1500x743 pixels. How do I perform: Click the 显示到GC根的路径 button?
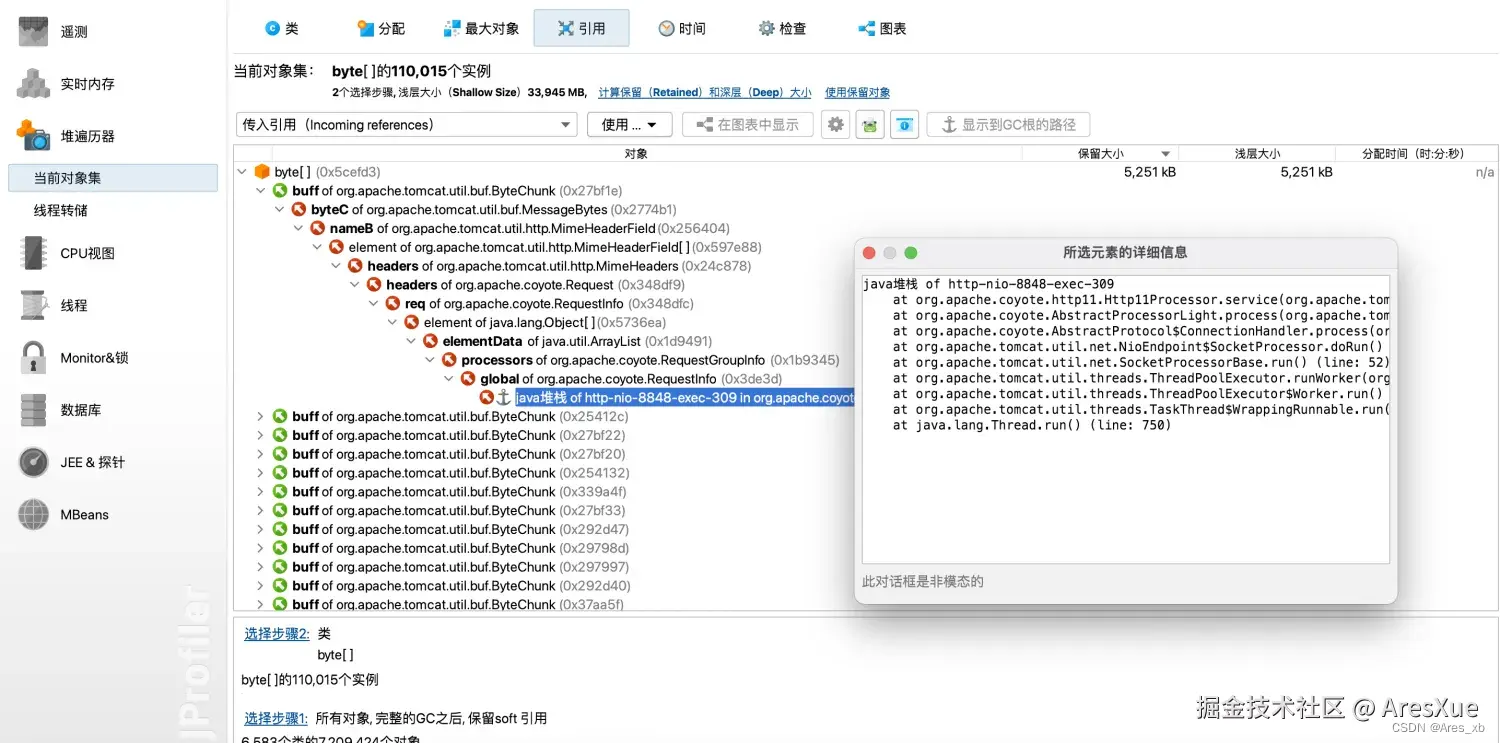(x=1008, y=125)
